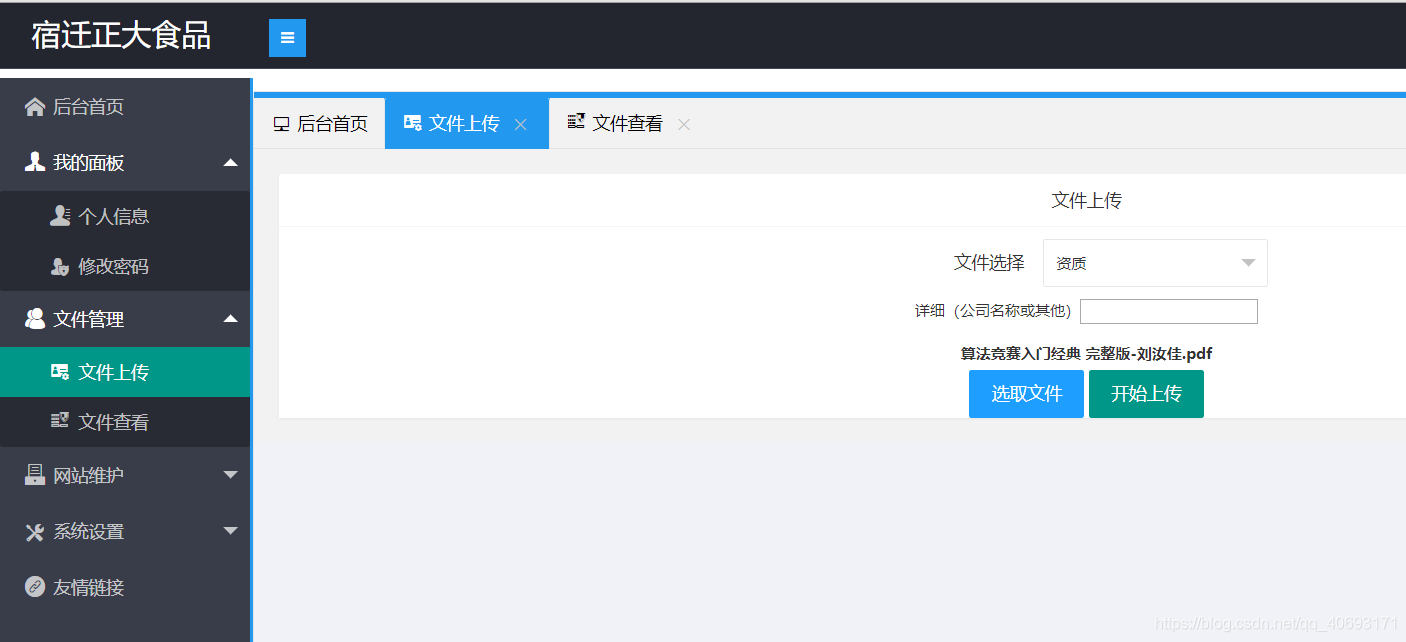Click 系统设置 sidebar label
Screen dimensions: 1406x642
tap(89, 532)
